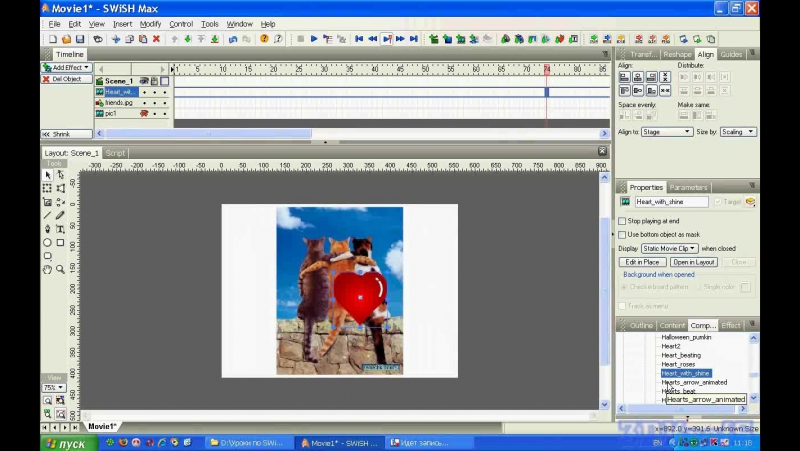Switch to the Guides panel tab
Viewport: 800px width, 451px height.
(731, 54)
